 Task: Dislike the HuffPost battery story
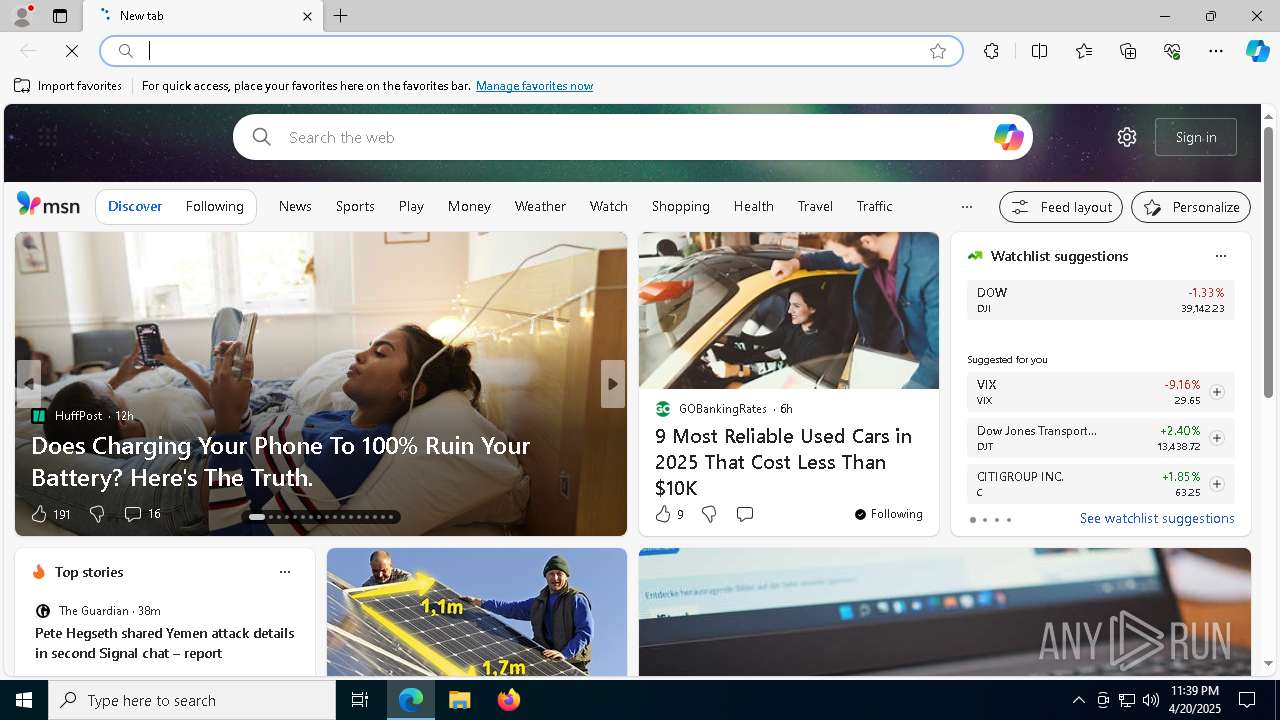[97, 514]
